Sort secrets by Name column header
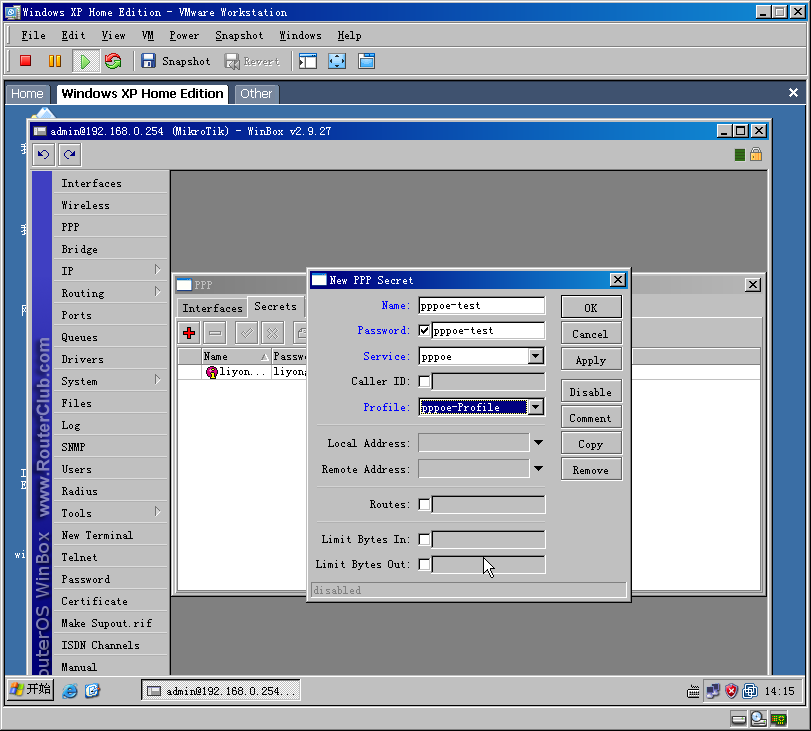 236,356
